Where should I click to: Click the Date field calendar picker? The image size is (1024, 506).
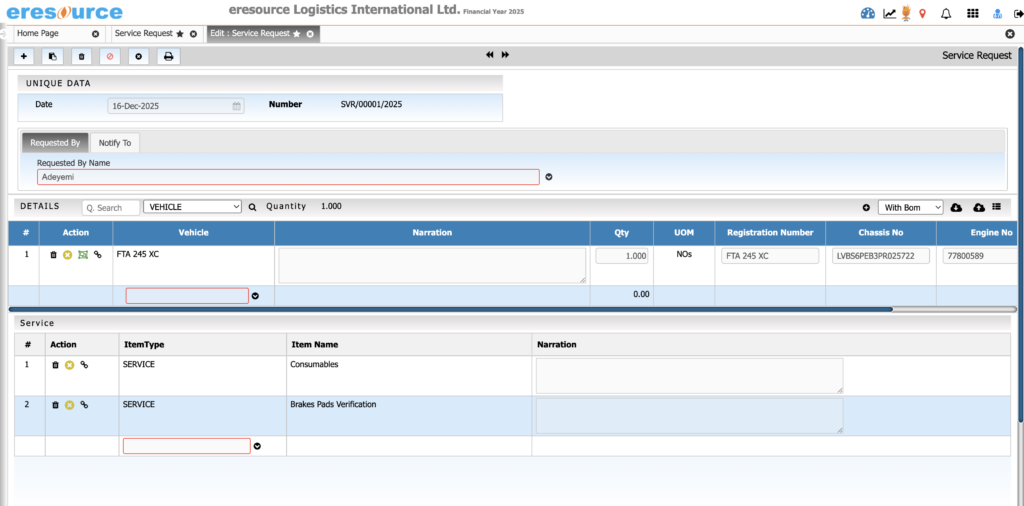coord(237,105)
